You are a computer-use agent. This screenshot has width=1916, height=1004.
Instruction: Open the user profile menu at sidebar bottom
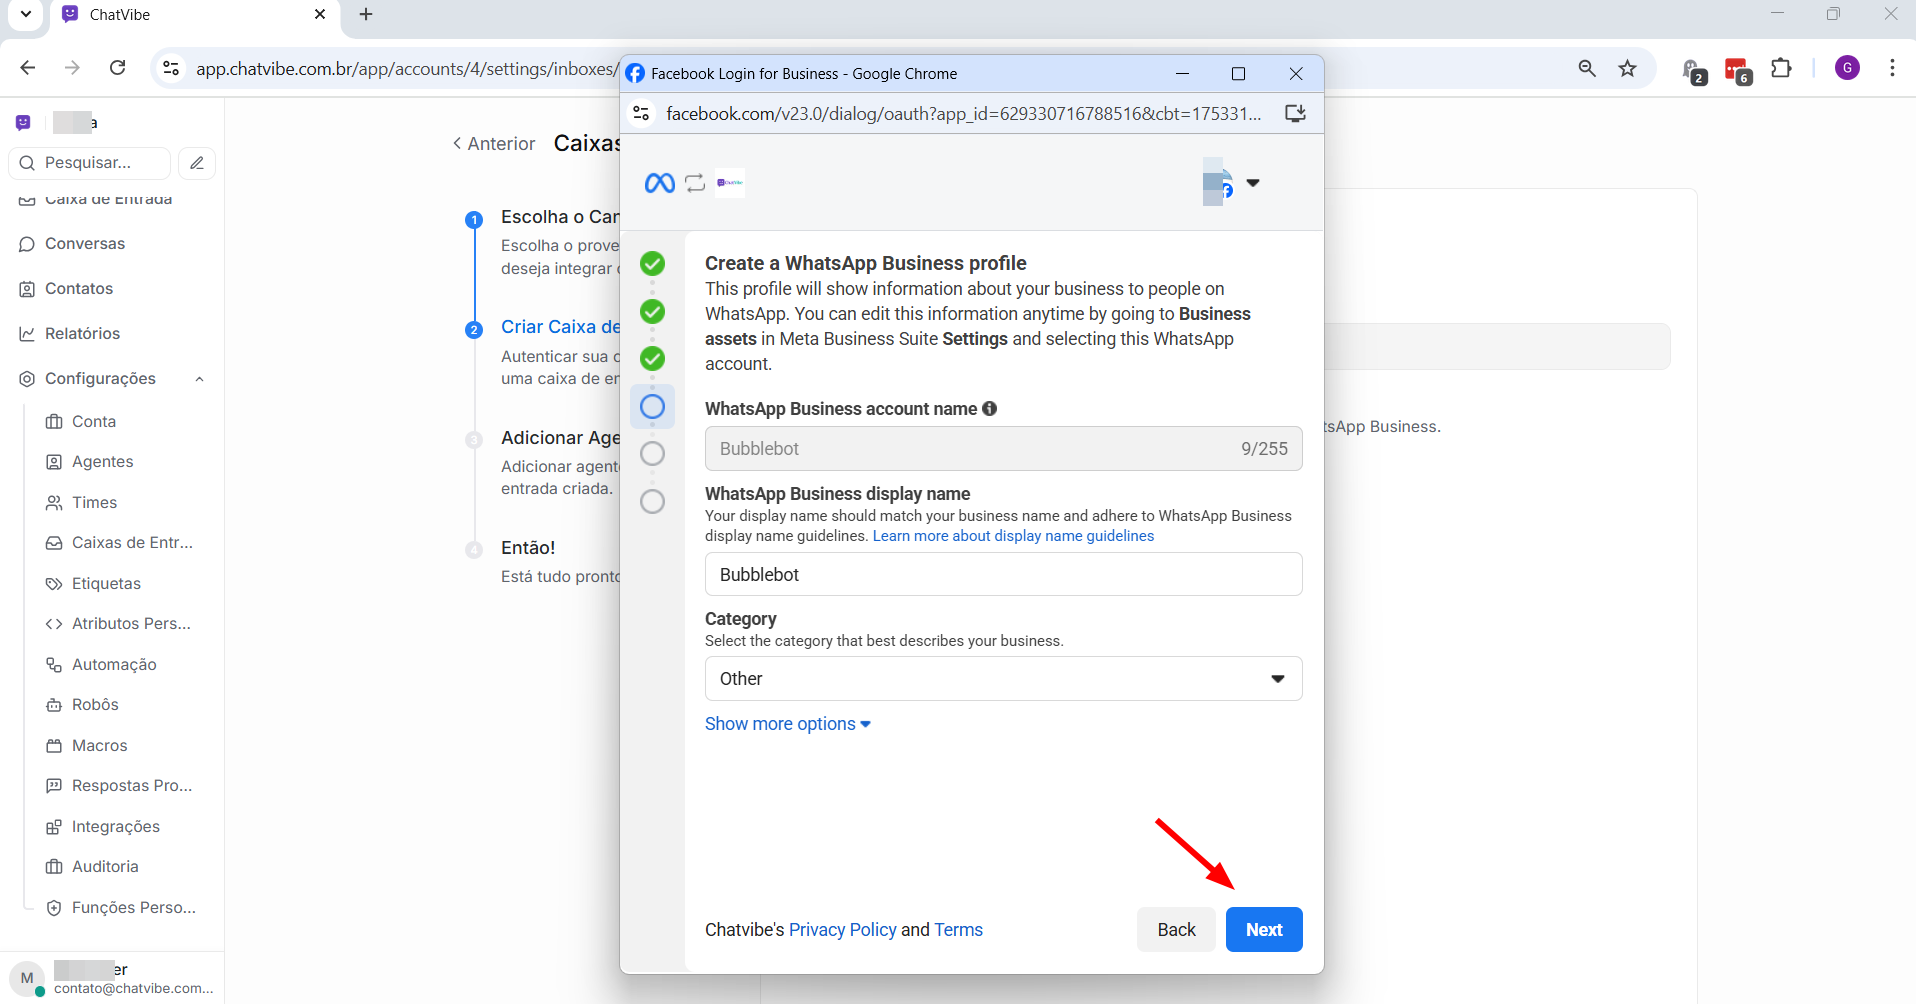tap(112, 978)
